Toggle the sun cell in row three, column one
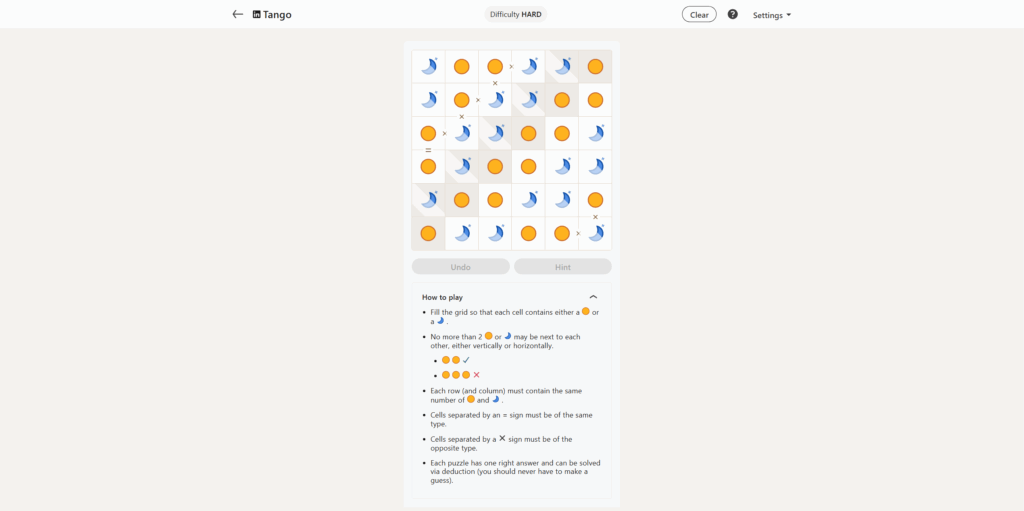This screenshot has height=511, width=1024. coord(428,133)
